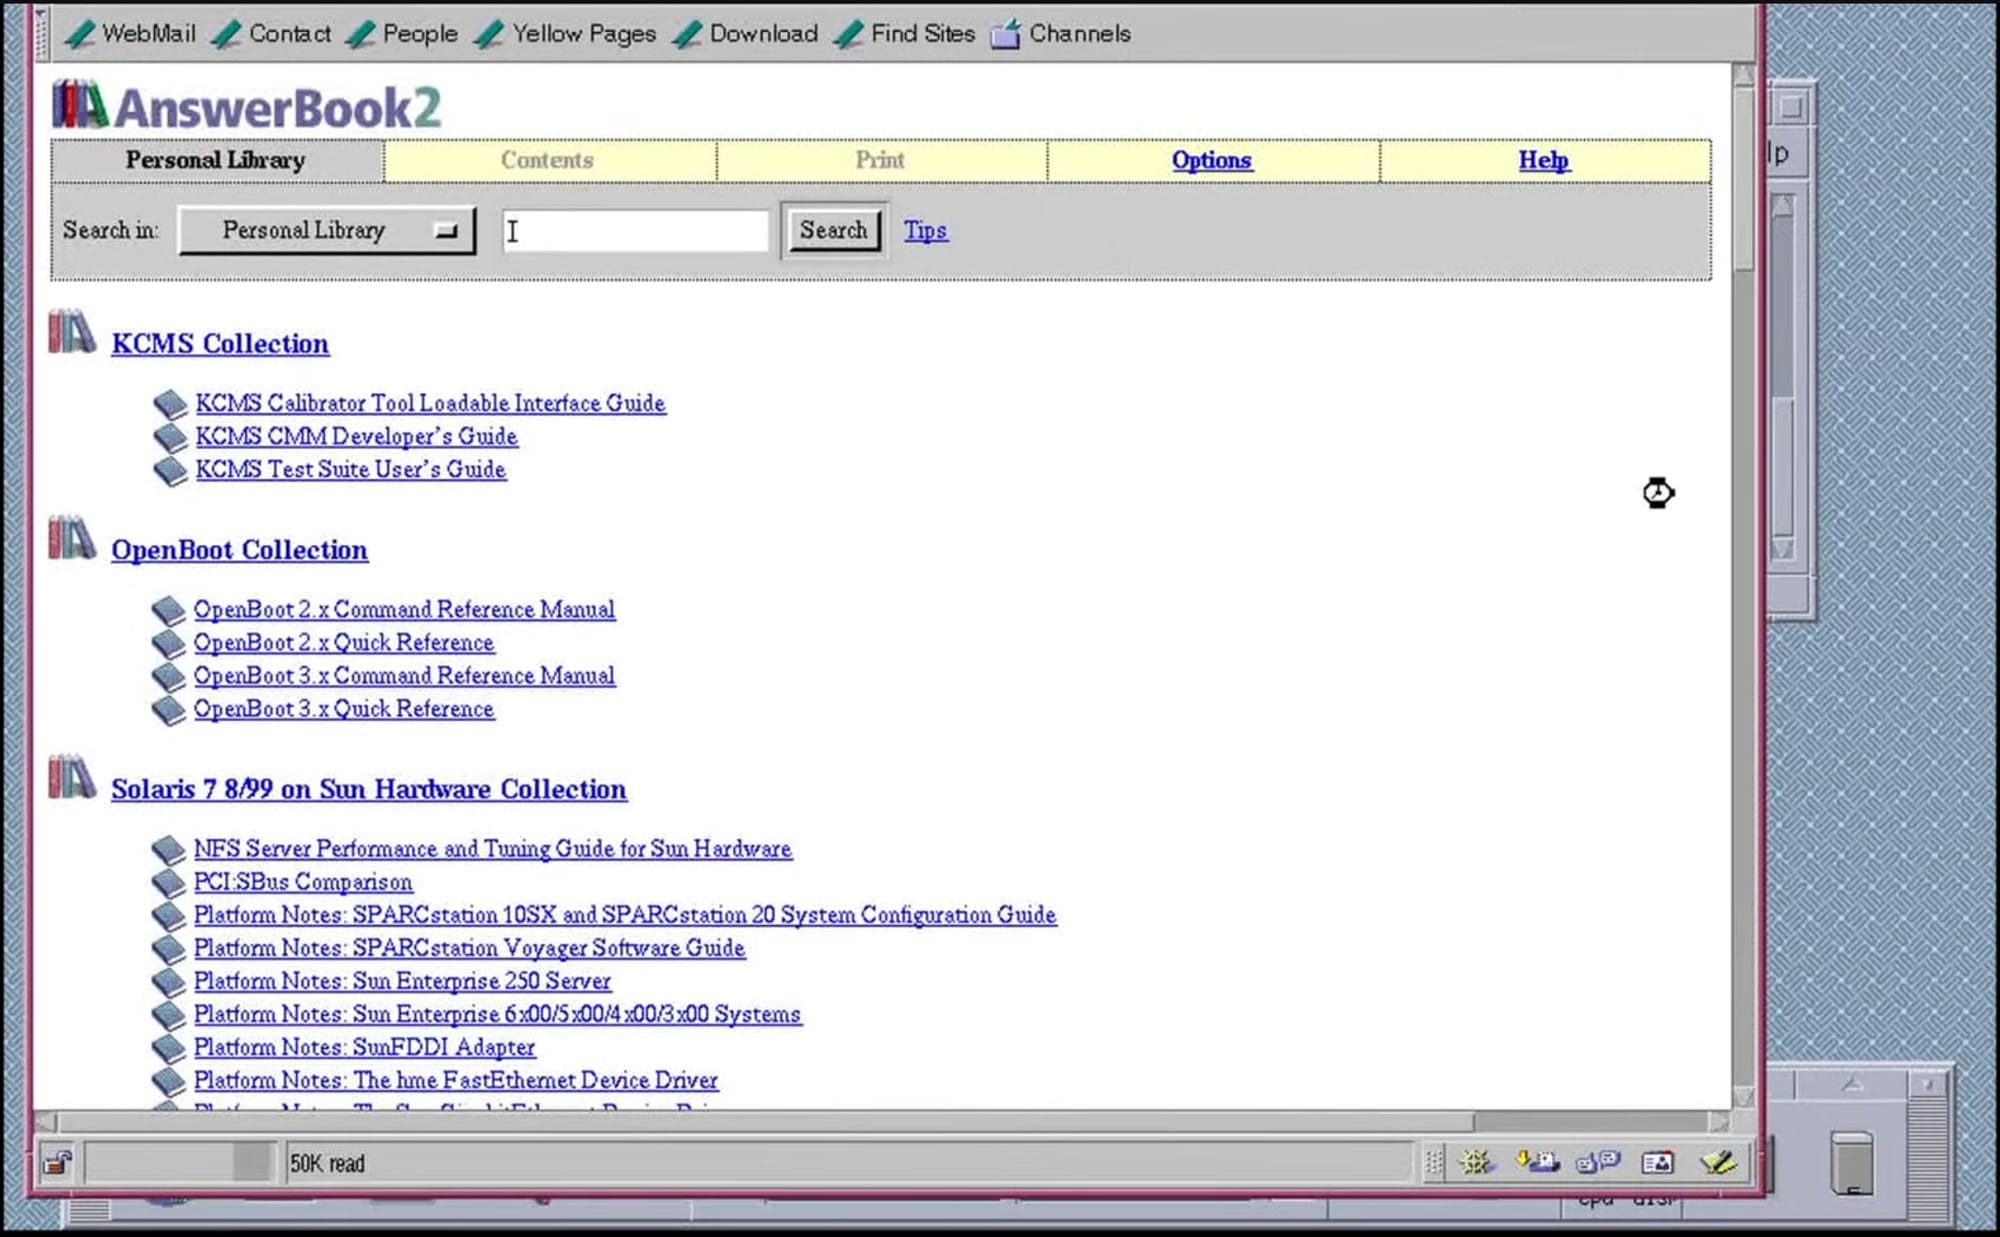The width and height of the screenshot is (2000, 1237).
Task: Click book icon beside PCI:SBus Comparison
Action: coord(169,882)
